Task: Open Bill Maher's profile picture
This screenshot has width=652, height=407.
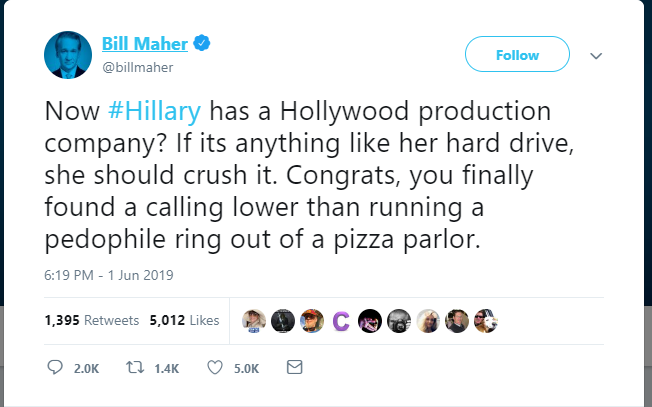Action: coord(68,55)
